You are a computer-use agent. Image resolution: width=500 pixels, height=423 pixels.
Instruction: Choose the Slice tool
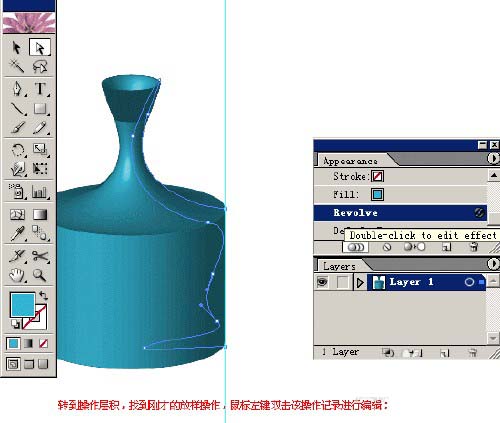(x=17, y=256)
